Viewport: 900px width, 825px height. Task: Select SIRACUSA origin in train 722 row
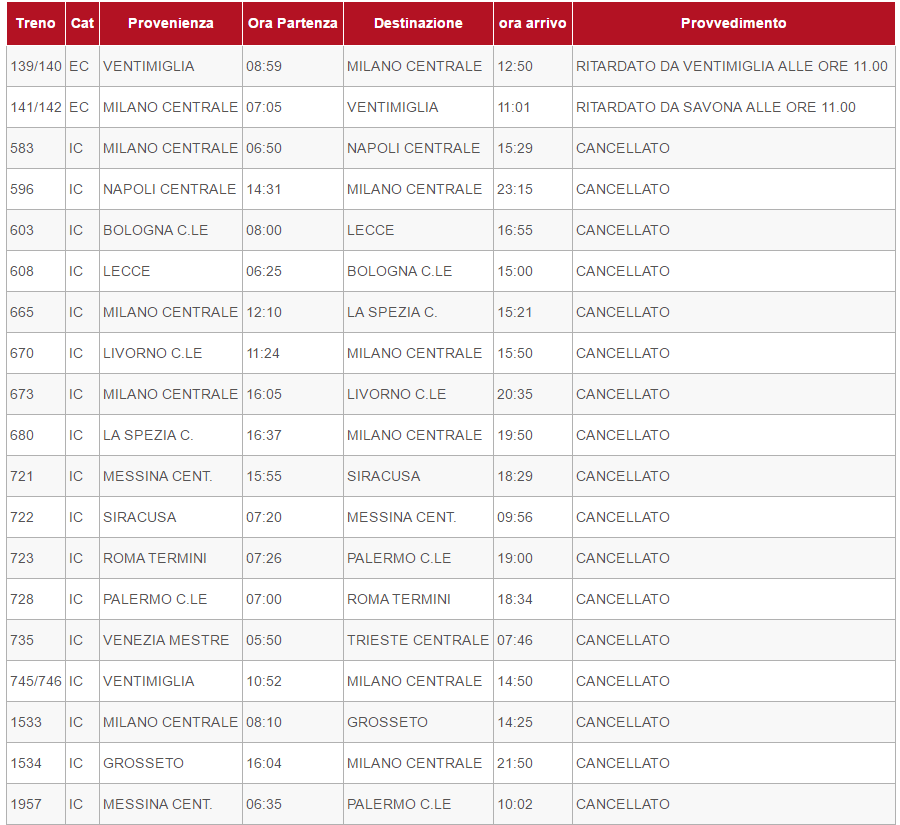(139, 517)
